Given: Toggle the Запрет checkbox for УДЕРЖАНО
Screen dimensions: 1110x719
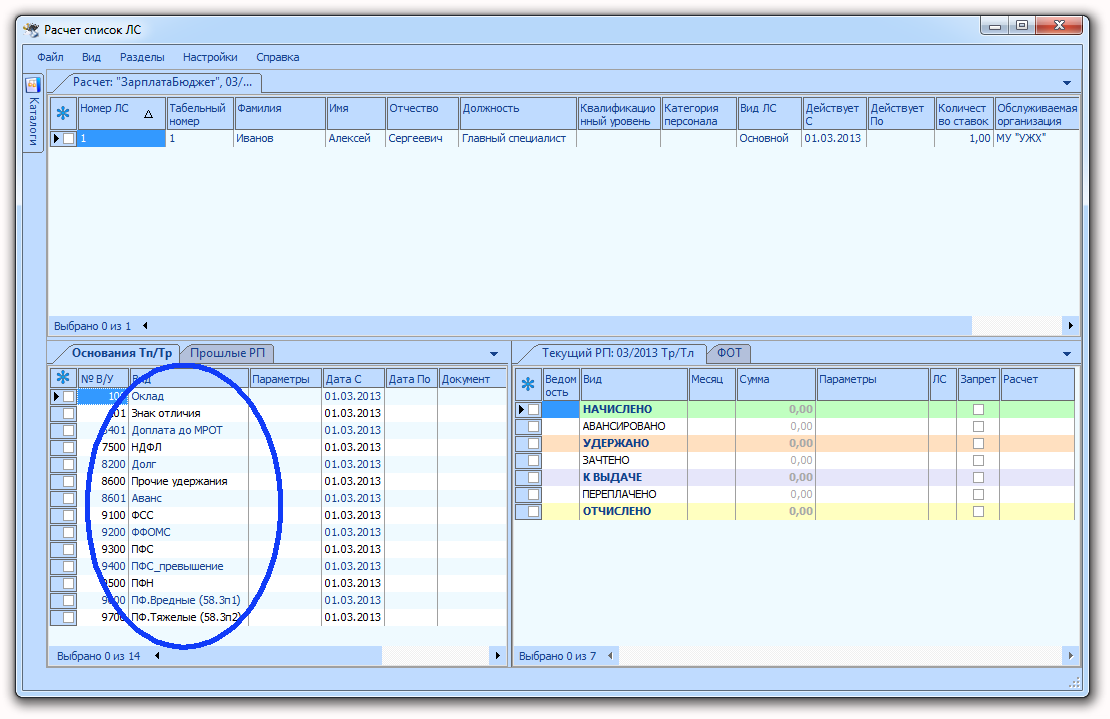Looking at the screenshot, I should 978,443.
